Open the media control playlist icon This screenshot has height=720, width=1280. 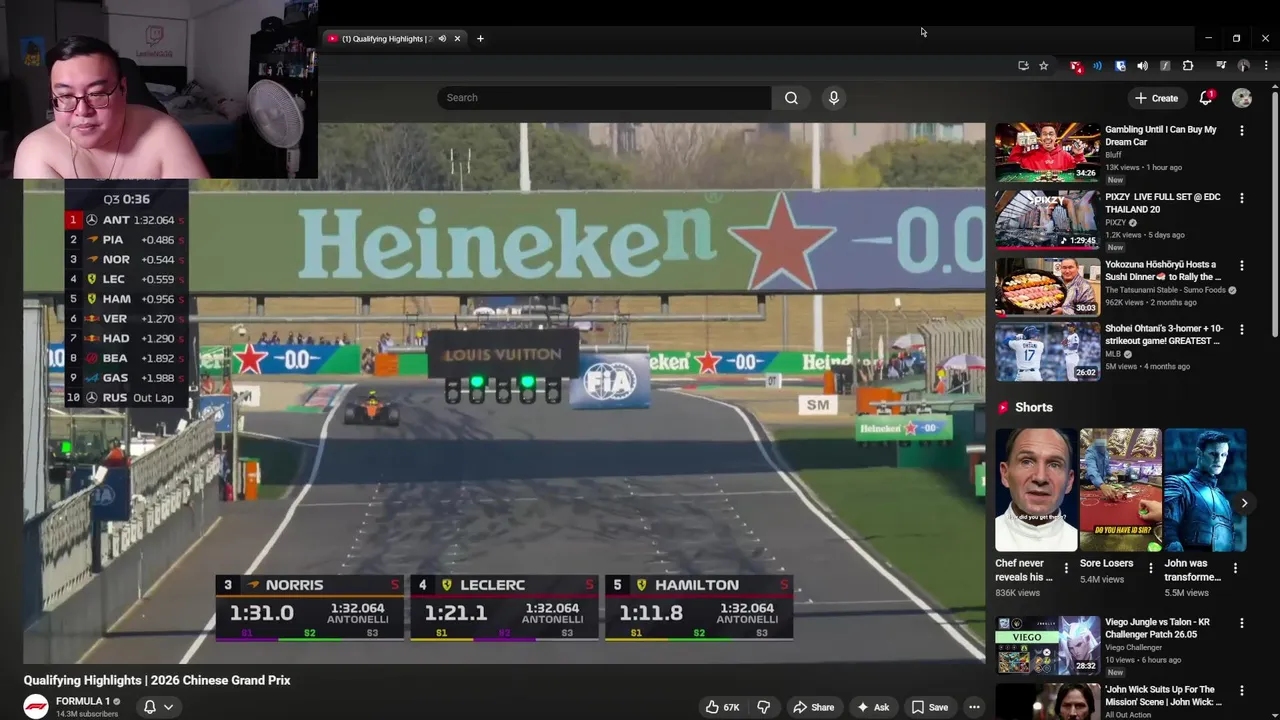[1221, 66]
